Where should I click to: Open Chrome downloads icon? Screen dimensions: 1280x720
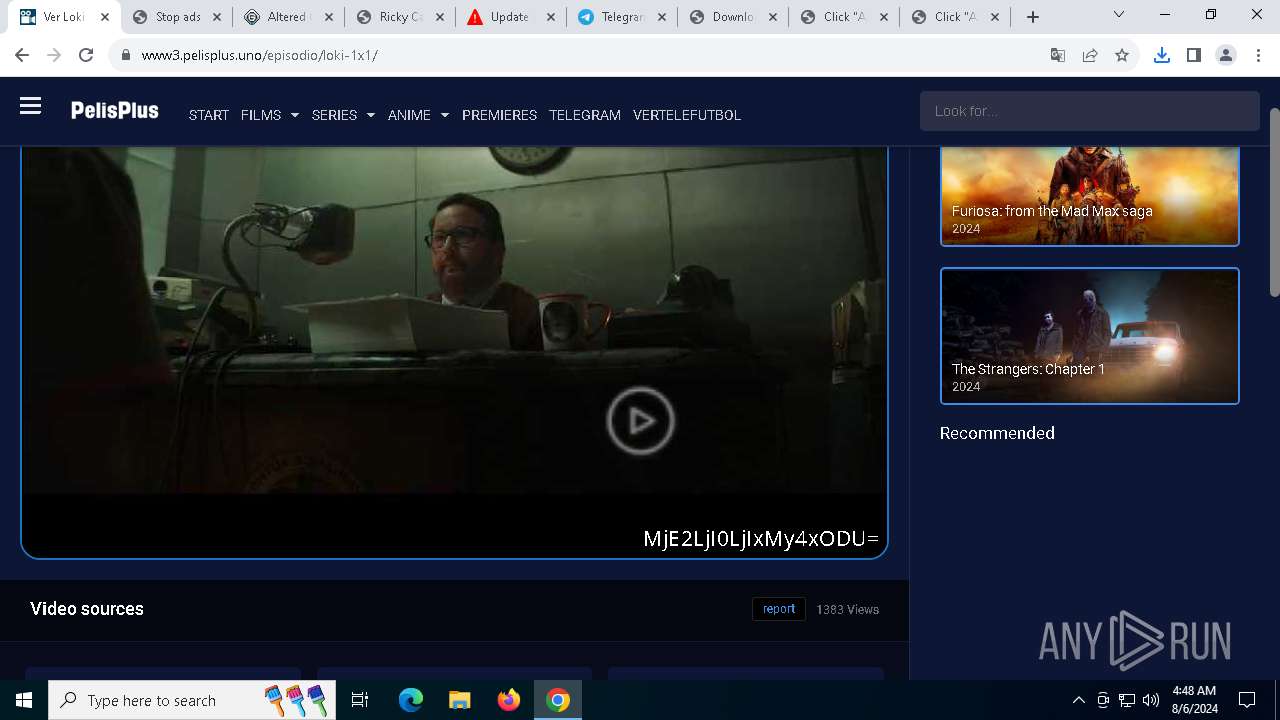point(1161,56)
